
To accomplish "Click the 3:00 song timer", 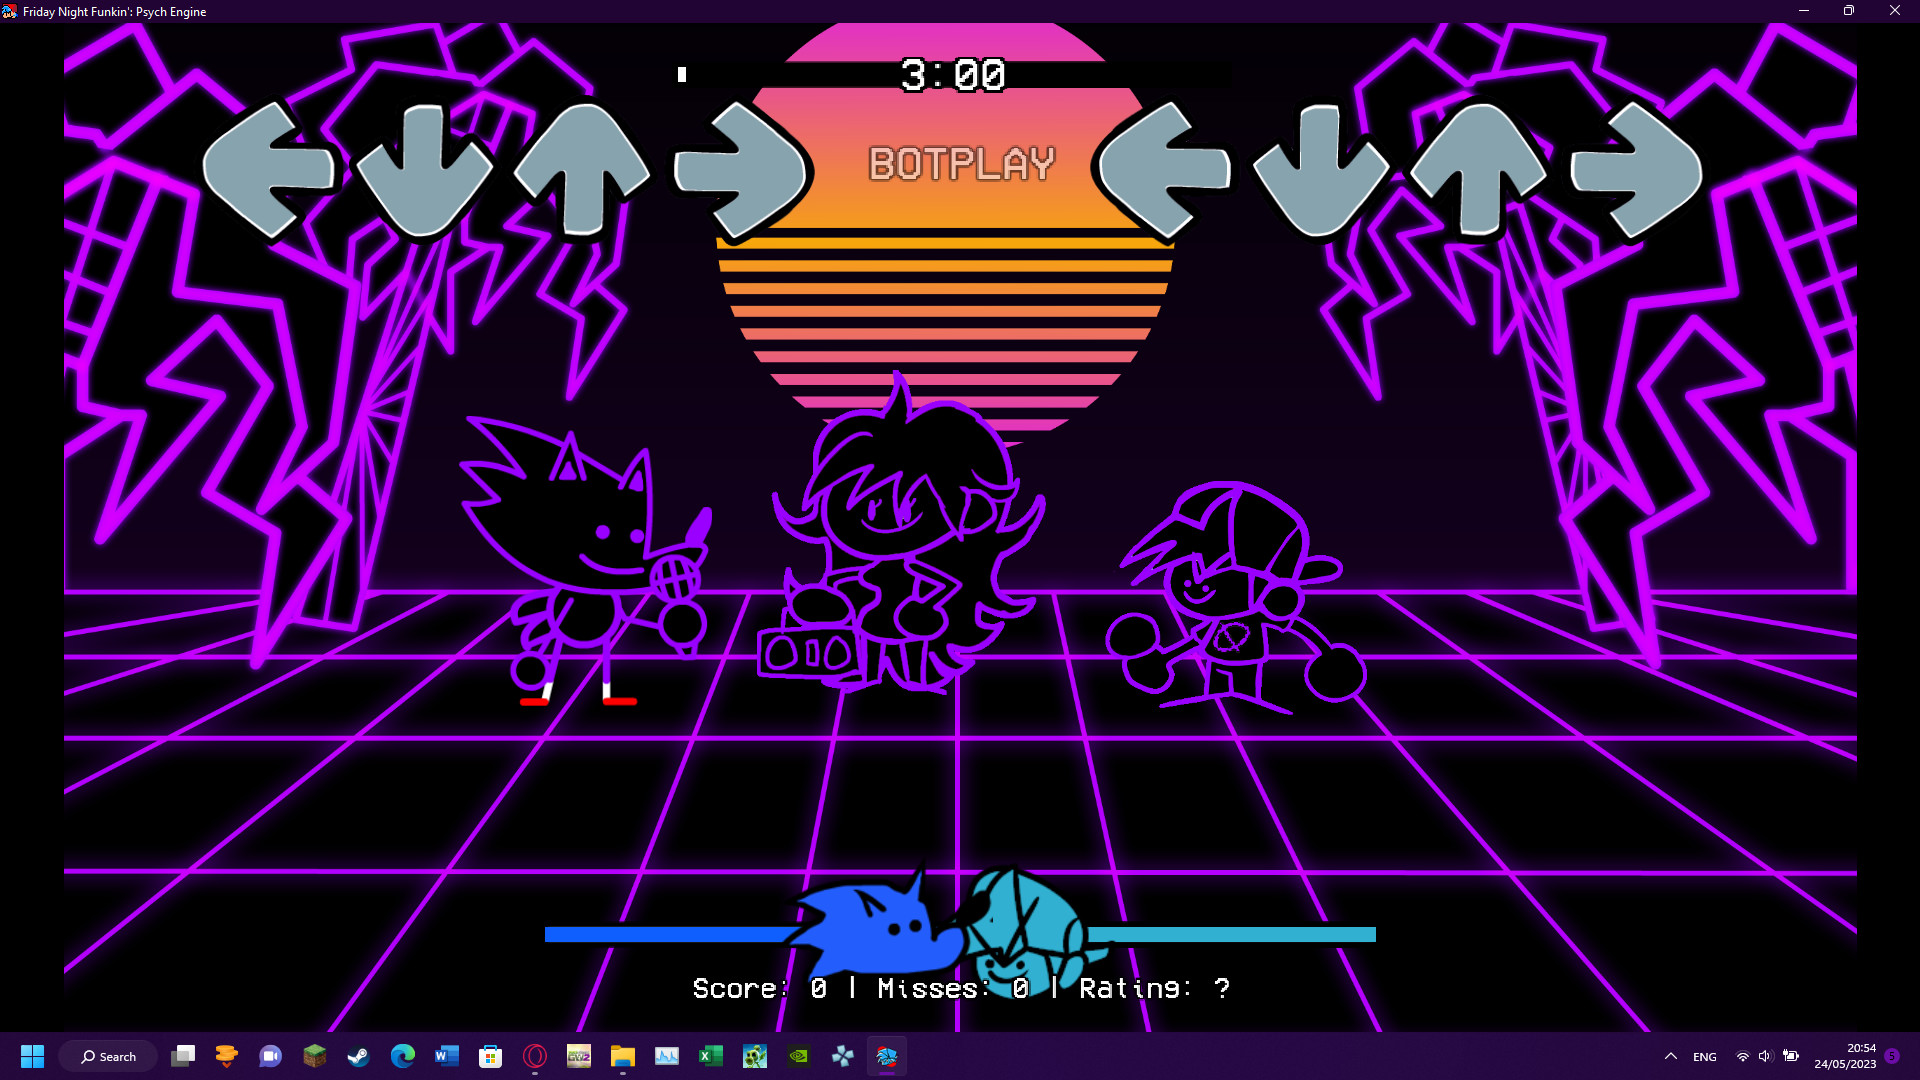I will pyautogui.click(x=952, y=75).
